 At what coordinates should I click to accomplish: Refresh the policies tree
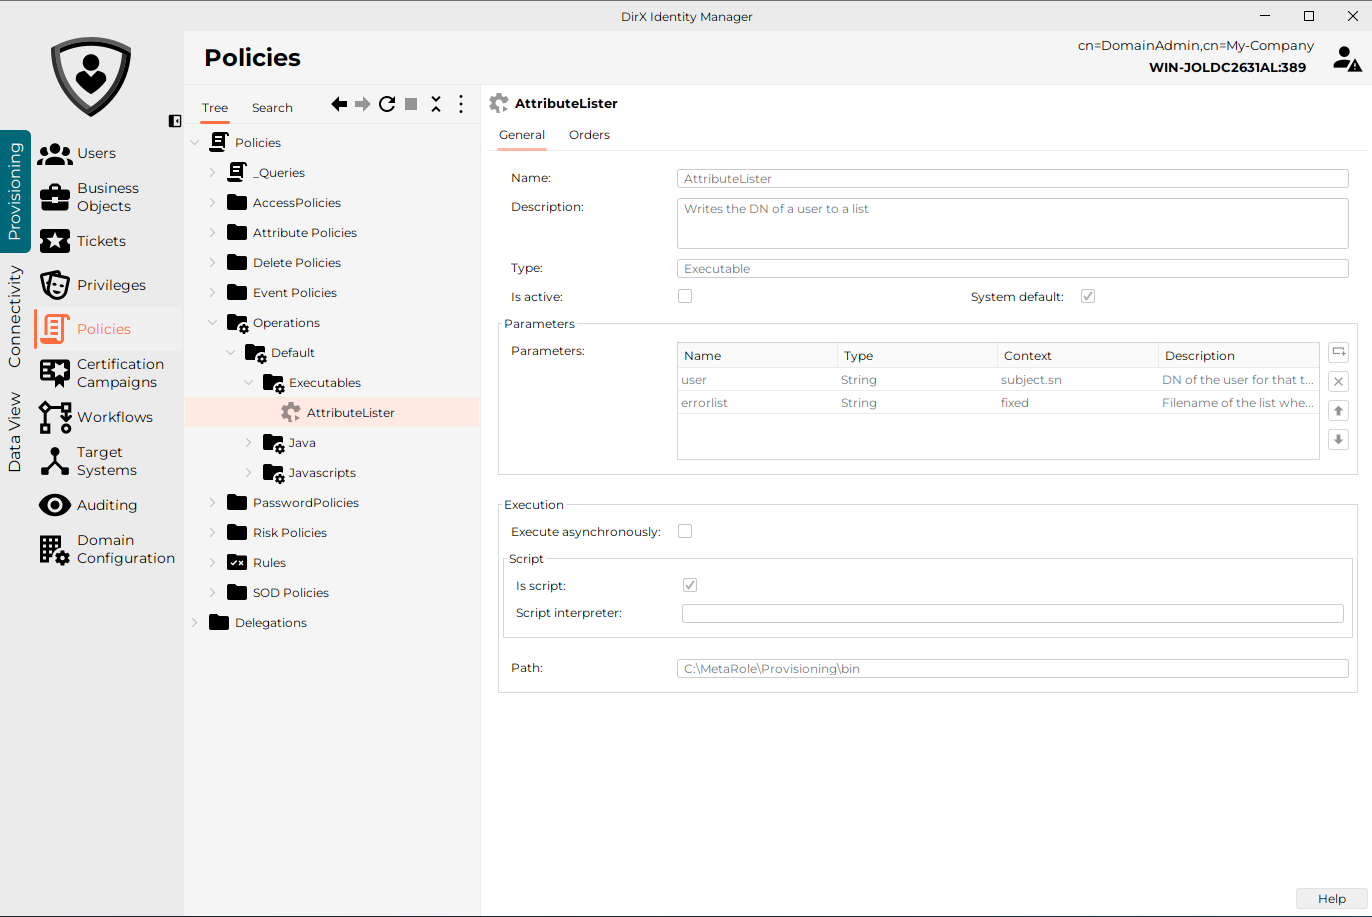point(387,104)
